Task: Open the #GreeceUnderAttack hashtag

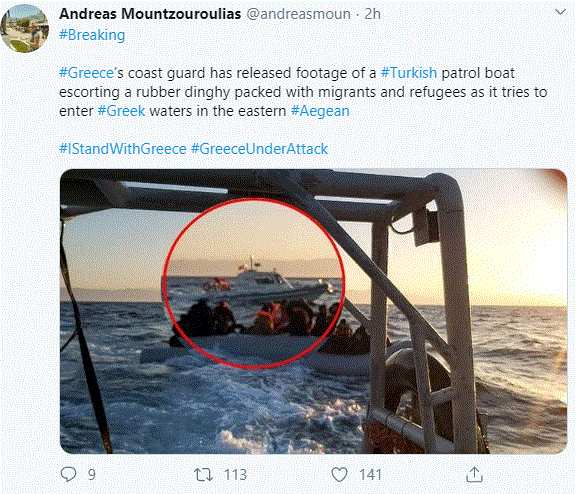Action: tap(259, 149)
